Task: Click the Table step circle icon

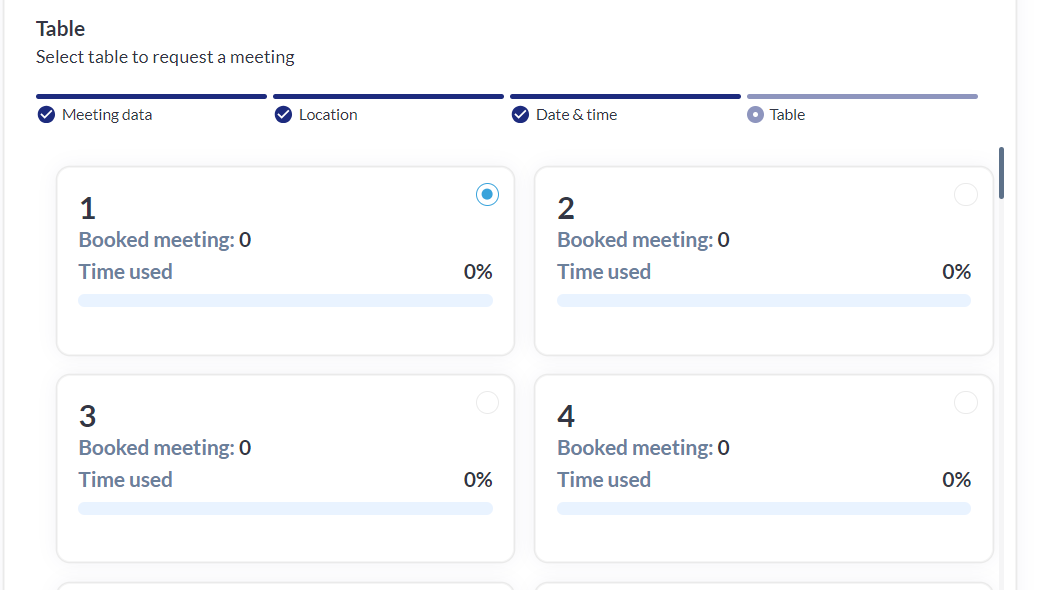Action: pos(756,115)
